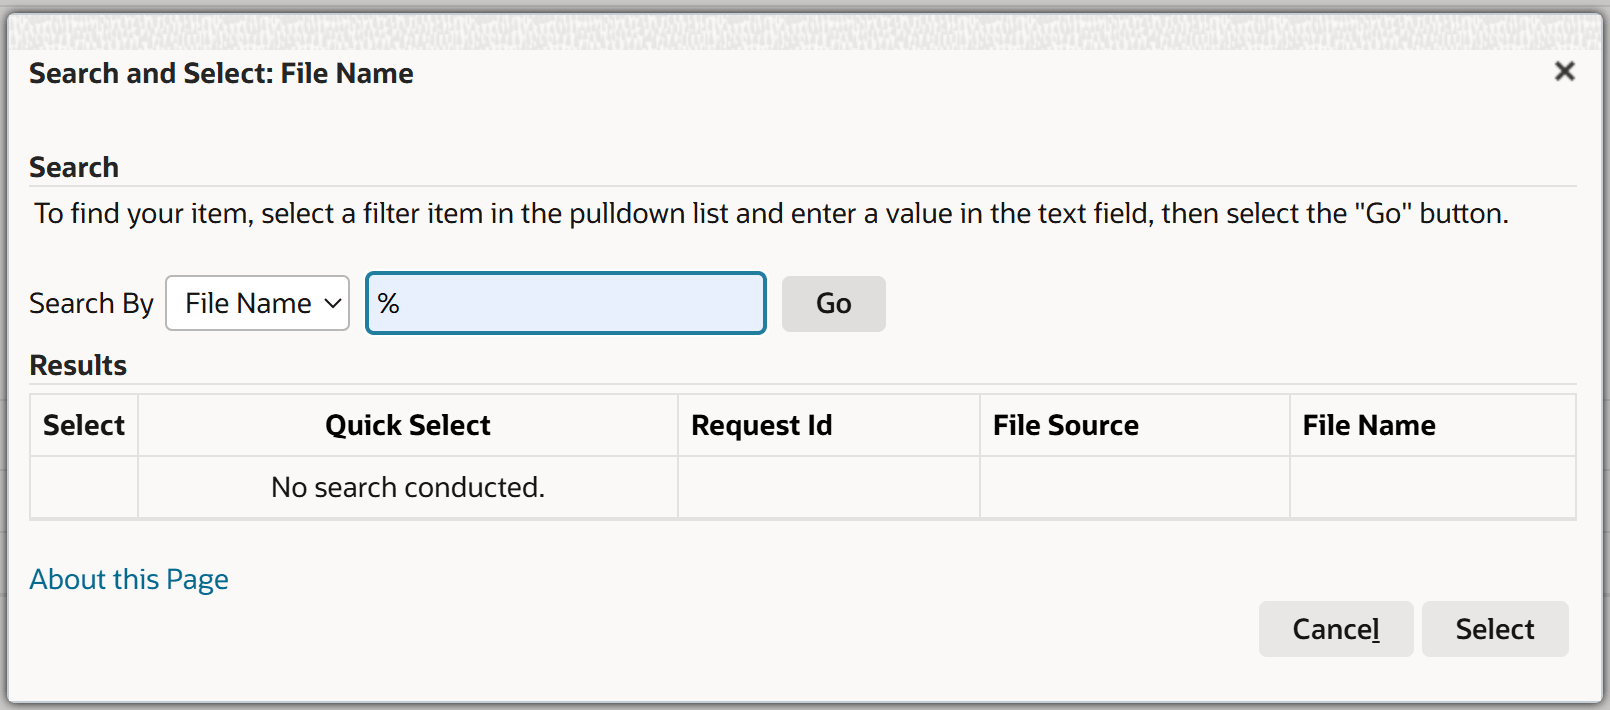Click the No search conducted cell
Image resolution: width=1610 pixels, height=710 pixels.
(408, 488)
